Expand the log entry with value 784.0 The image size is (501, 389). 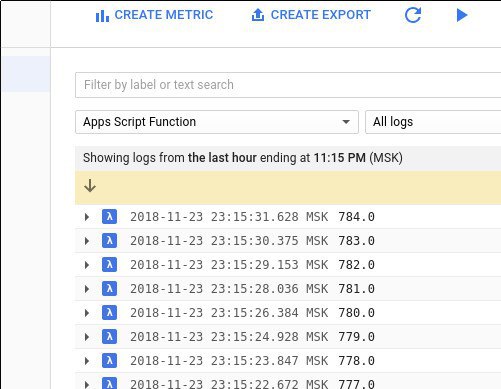click(x=87, y=217)
